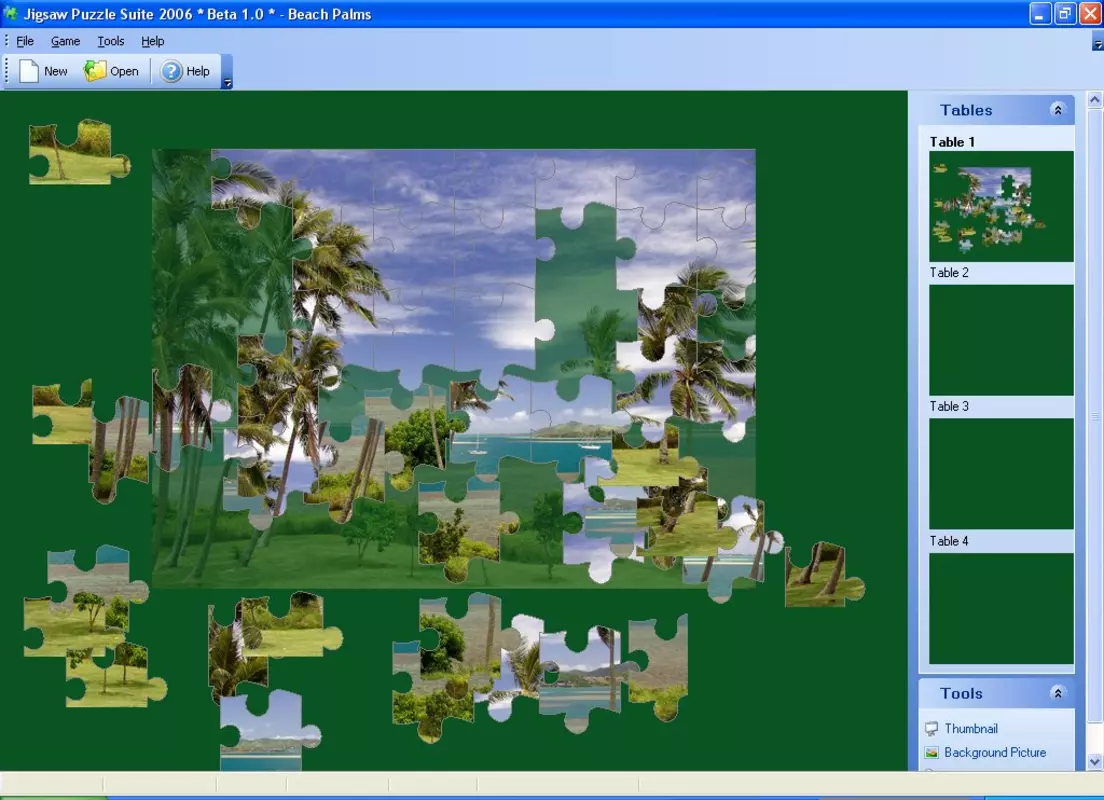The image size is (1104, 800).
Task: Open the File menu
Action: click(x=25, y=41)
